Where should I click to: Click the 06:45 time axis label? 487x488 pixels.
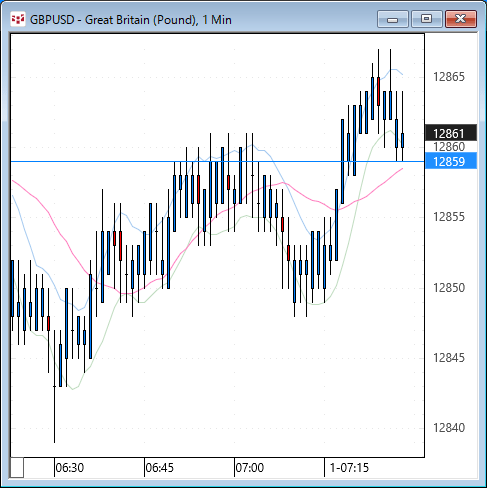[160, 468]
